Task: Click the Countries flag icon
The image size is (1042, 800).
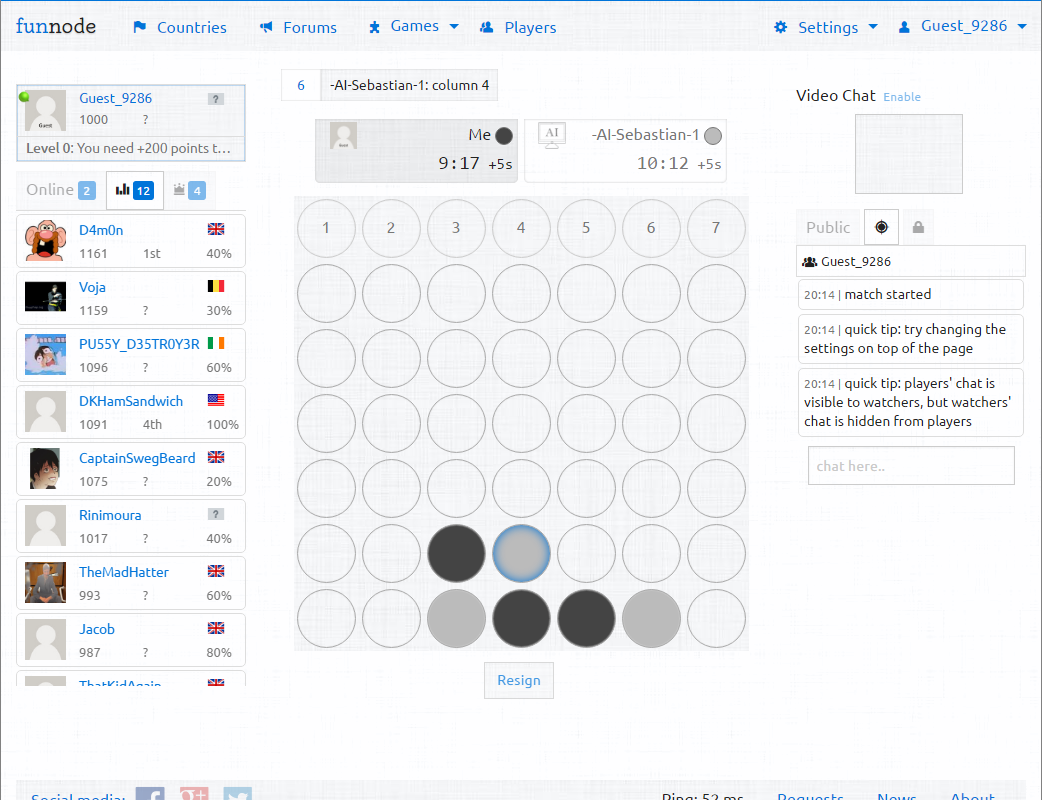Action: point(140,27)
